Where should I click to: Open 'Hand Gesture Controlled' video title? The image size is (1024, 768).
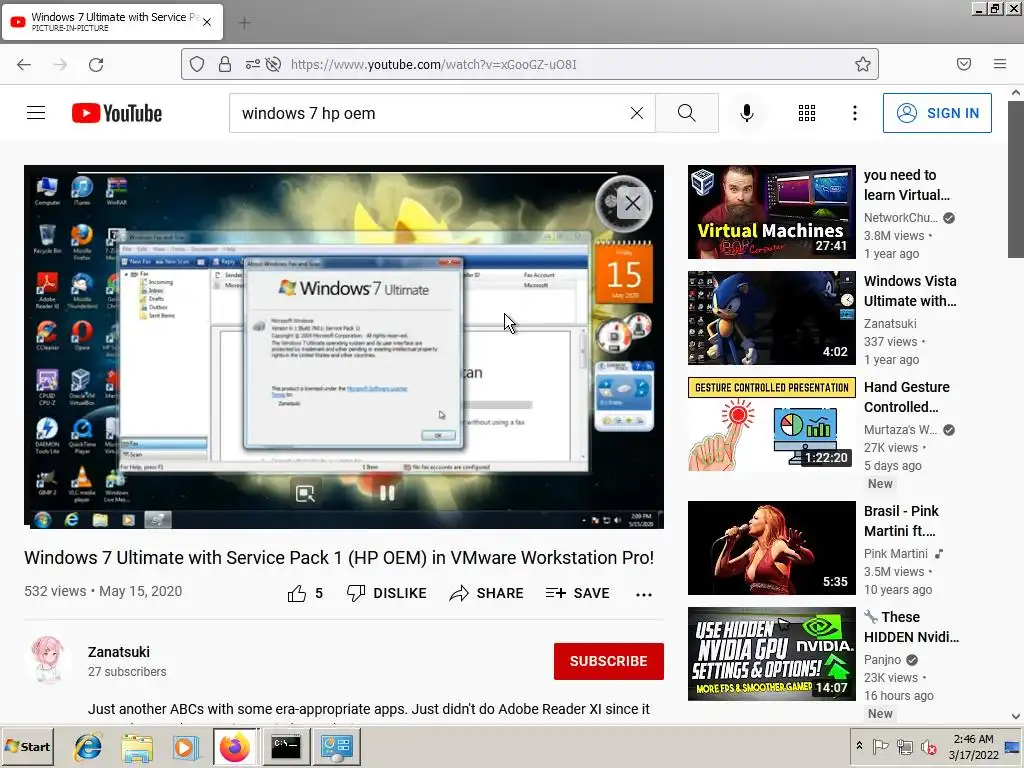click(x=906, y=396)
